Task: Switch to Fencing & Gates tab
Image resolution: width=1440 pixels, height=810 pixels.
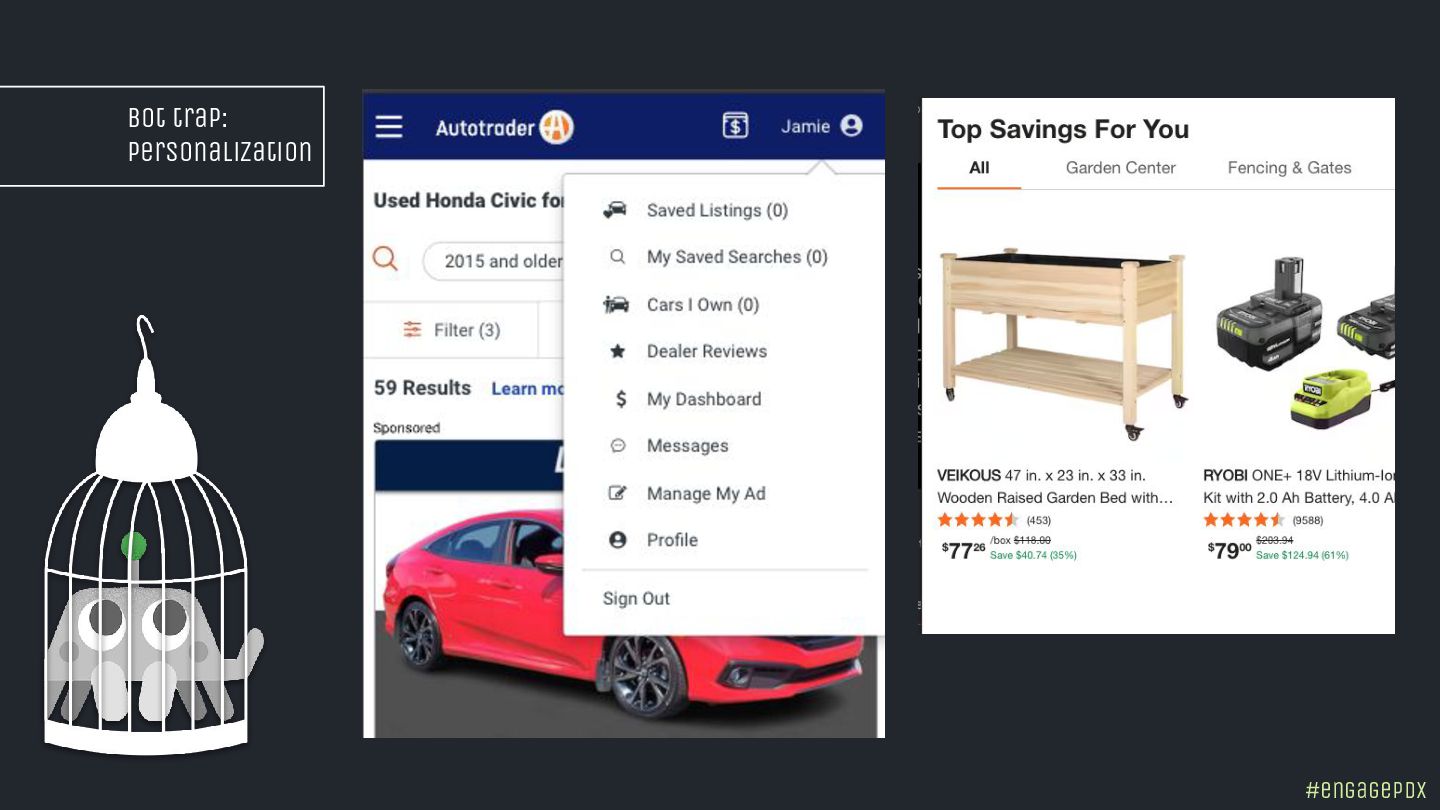Action: coord(1289,168)
